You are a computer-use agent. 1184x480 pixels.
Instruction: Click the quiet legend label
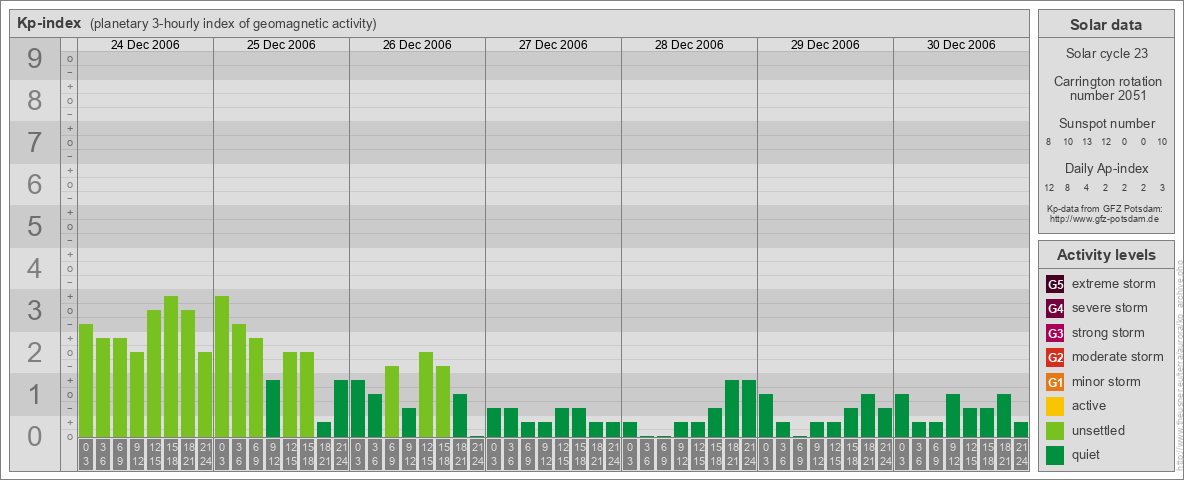pyautogui.click(x=1086, y=455)
